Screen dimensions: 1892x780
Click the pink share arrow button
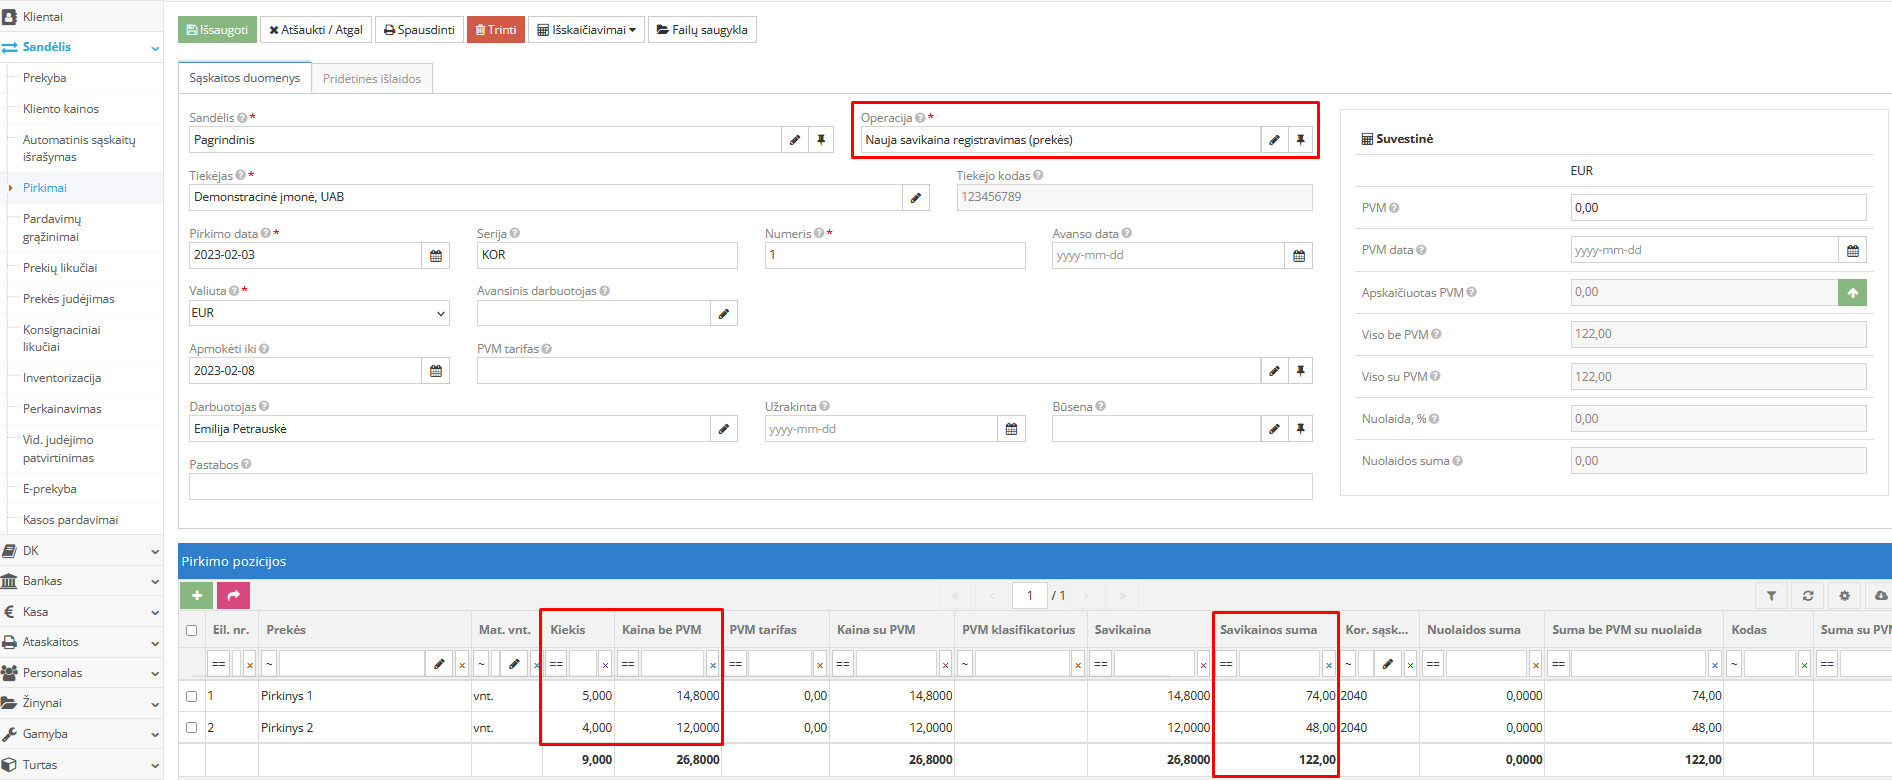click(x=233, y=596)
